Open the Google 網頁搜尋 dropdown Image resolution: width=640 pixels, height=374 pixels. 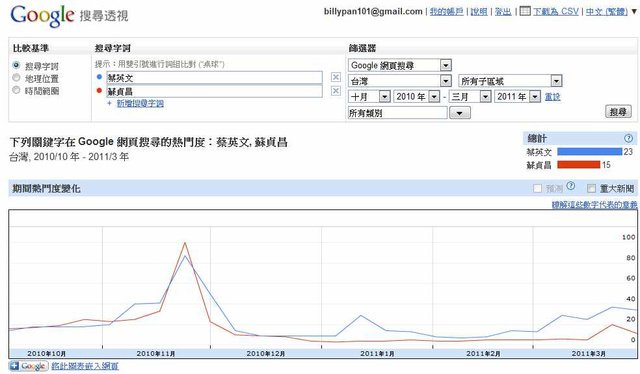pos(399,65)
